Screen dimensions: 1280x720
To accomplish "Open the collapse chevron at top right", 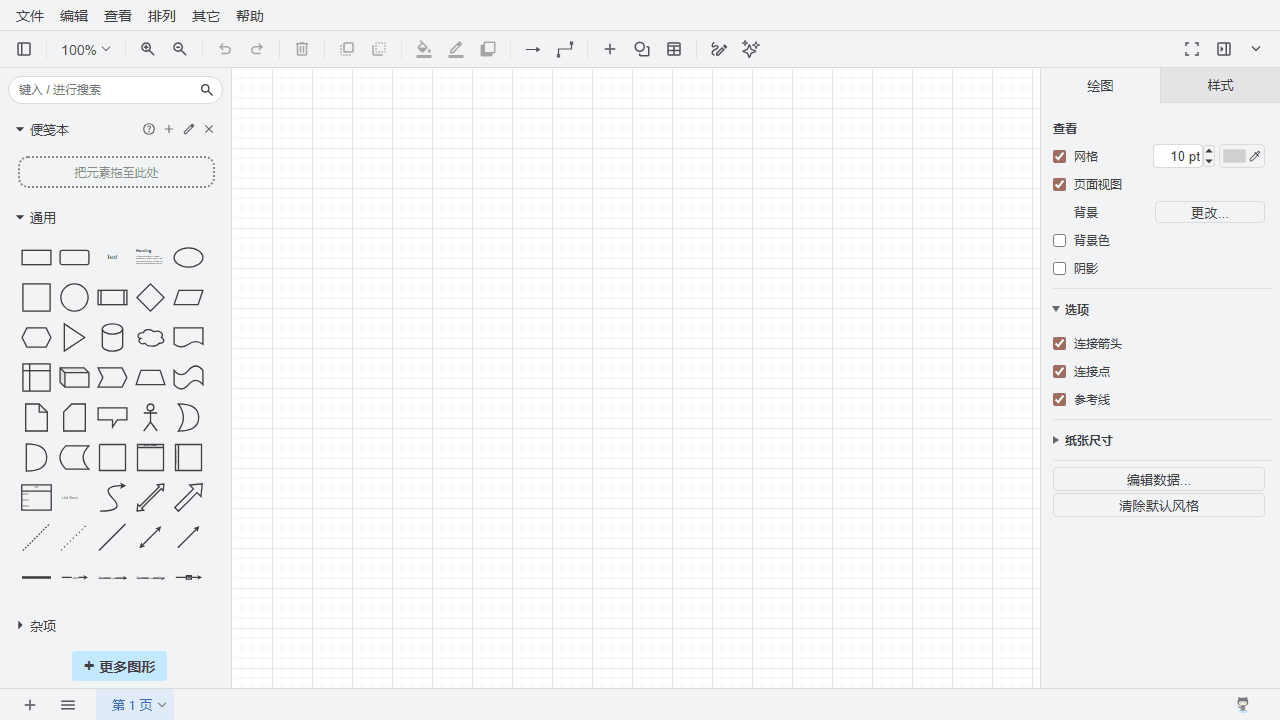I will click(1256, 49).
